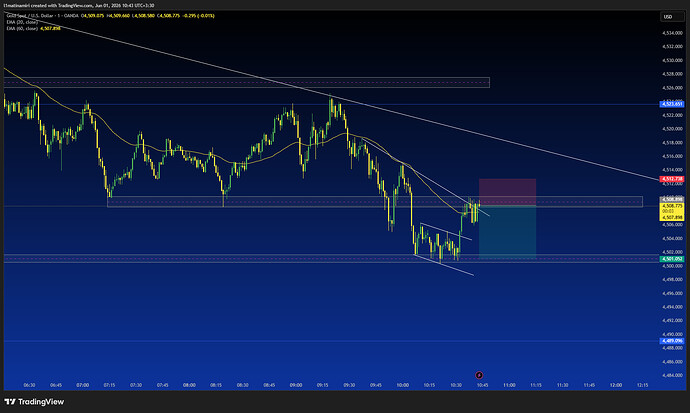Click the teal profit zone of the short position
690x413 pixels.
click(x=507, y=232)
